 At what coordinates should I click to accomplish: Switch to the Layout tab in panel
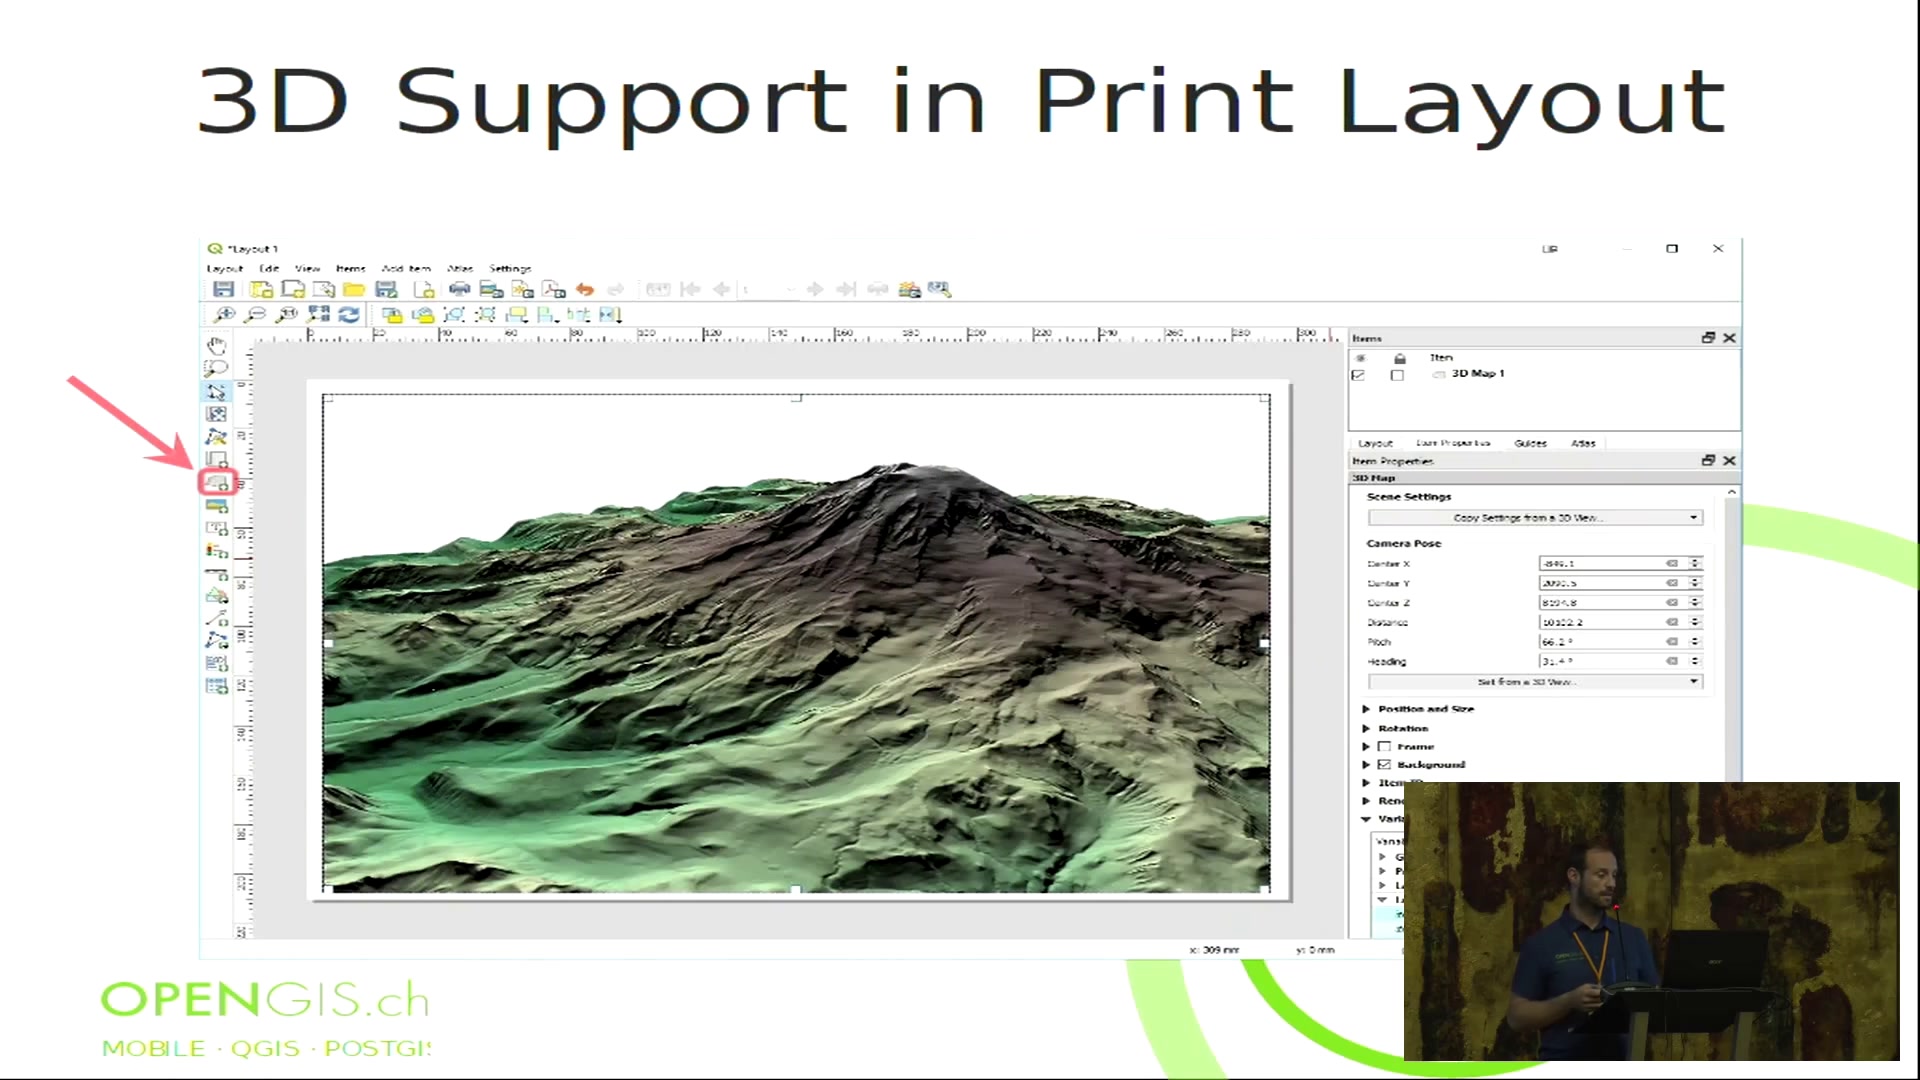pos(1375,443)
